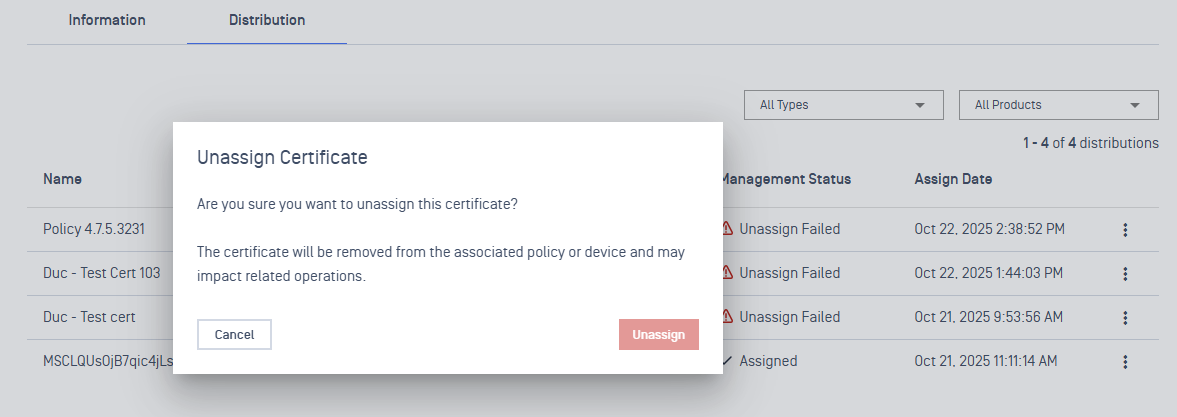Sort by the Name column header

pyautogui.click(x=62, y=179)
